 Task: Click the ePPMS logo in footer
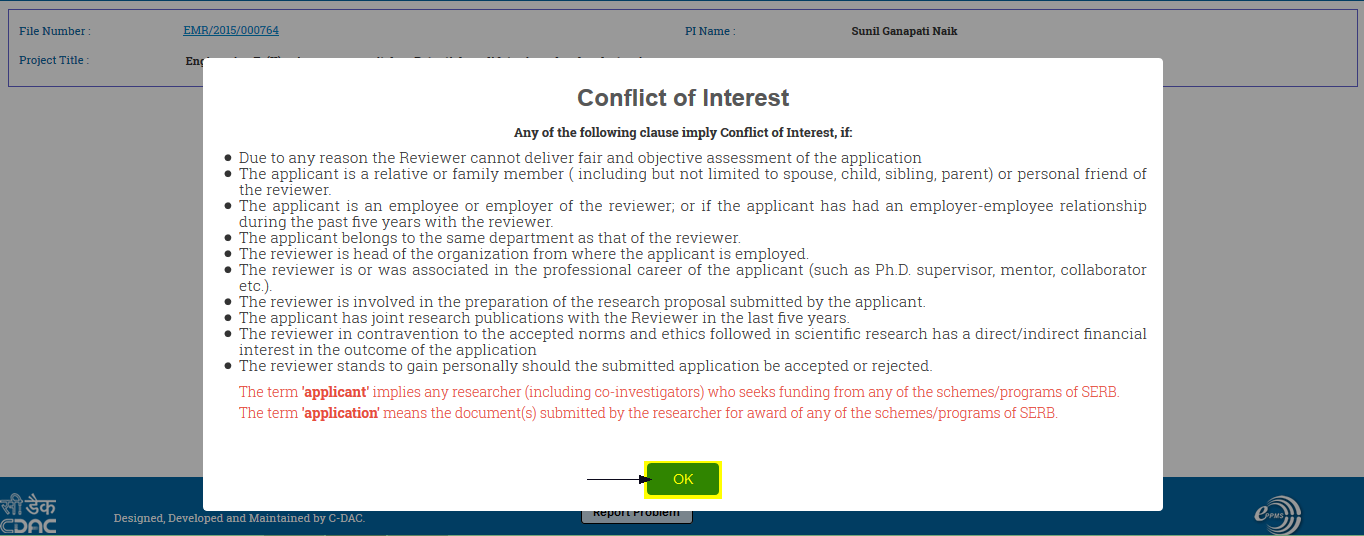click(1277, 515)
